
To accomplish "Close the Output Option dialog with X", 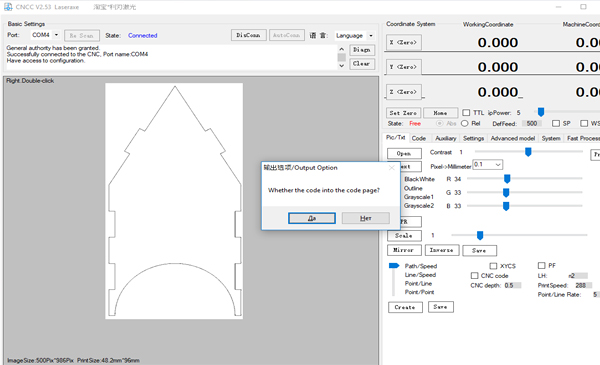I will pos(391,168).
